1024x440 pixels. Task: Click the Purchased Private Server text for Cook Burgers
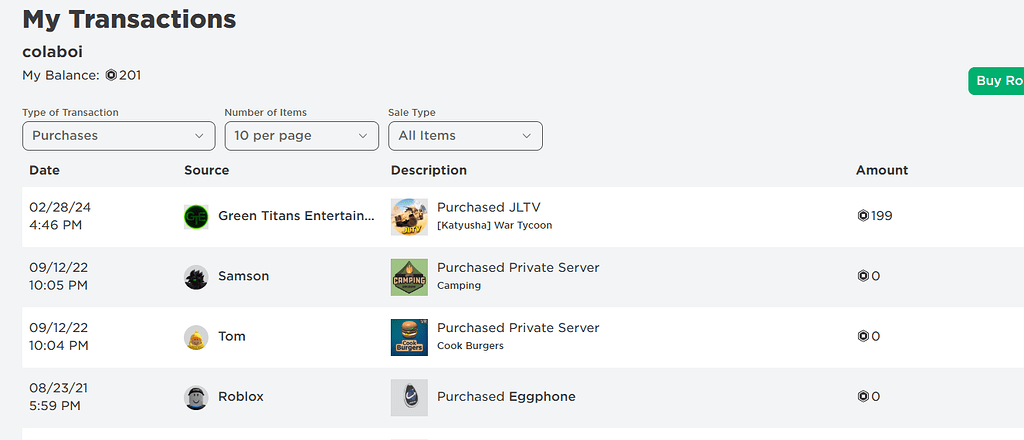[518, 328]
